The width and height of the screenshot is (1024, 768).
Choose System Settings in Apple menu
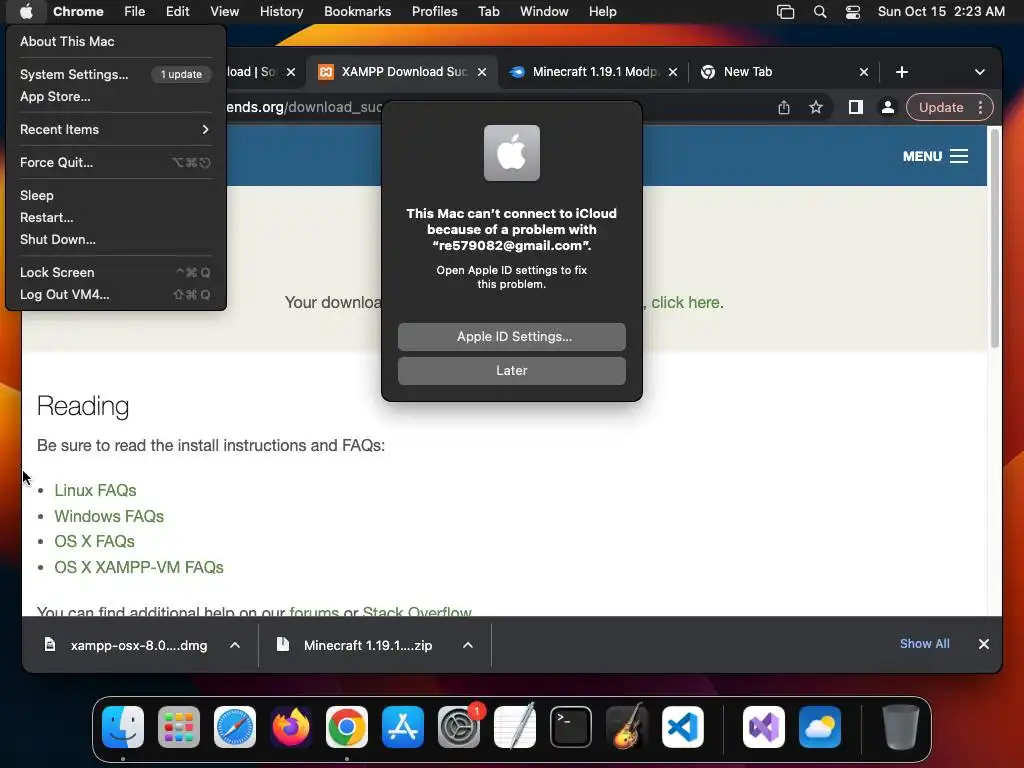pos(115,74)
